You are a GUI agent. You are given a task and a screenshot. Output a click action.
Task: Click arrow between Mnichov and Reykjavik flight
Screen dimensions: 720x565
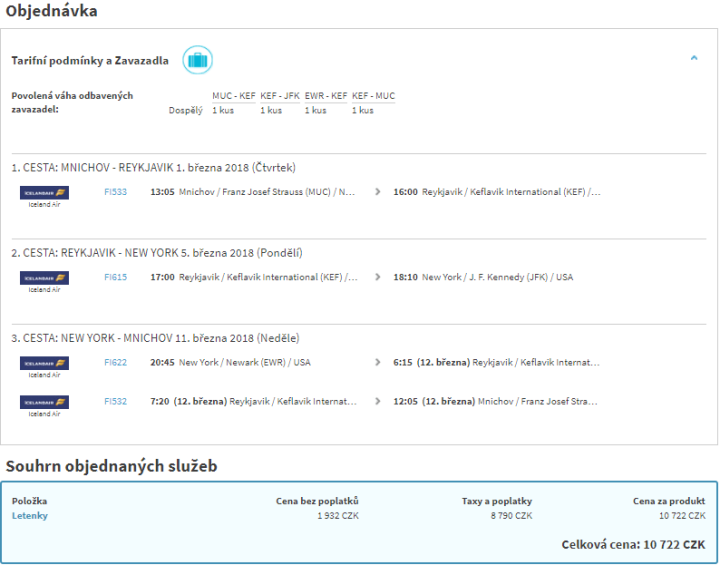[x=377, y=192]
